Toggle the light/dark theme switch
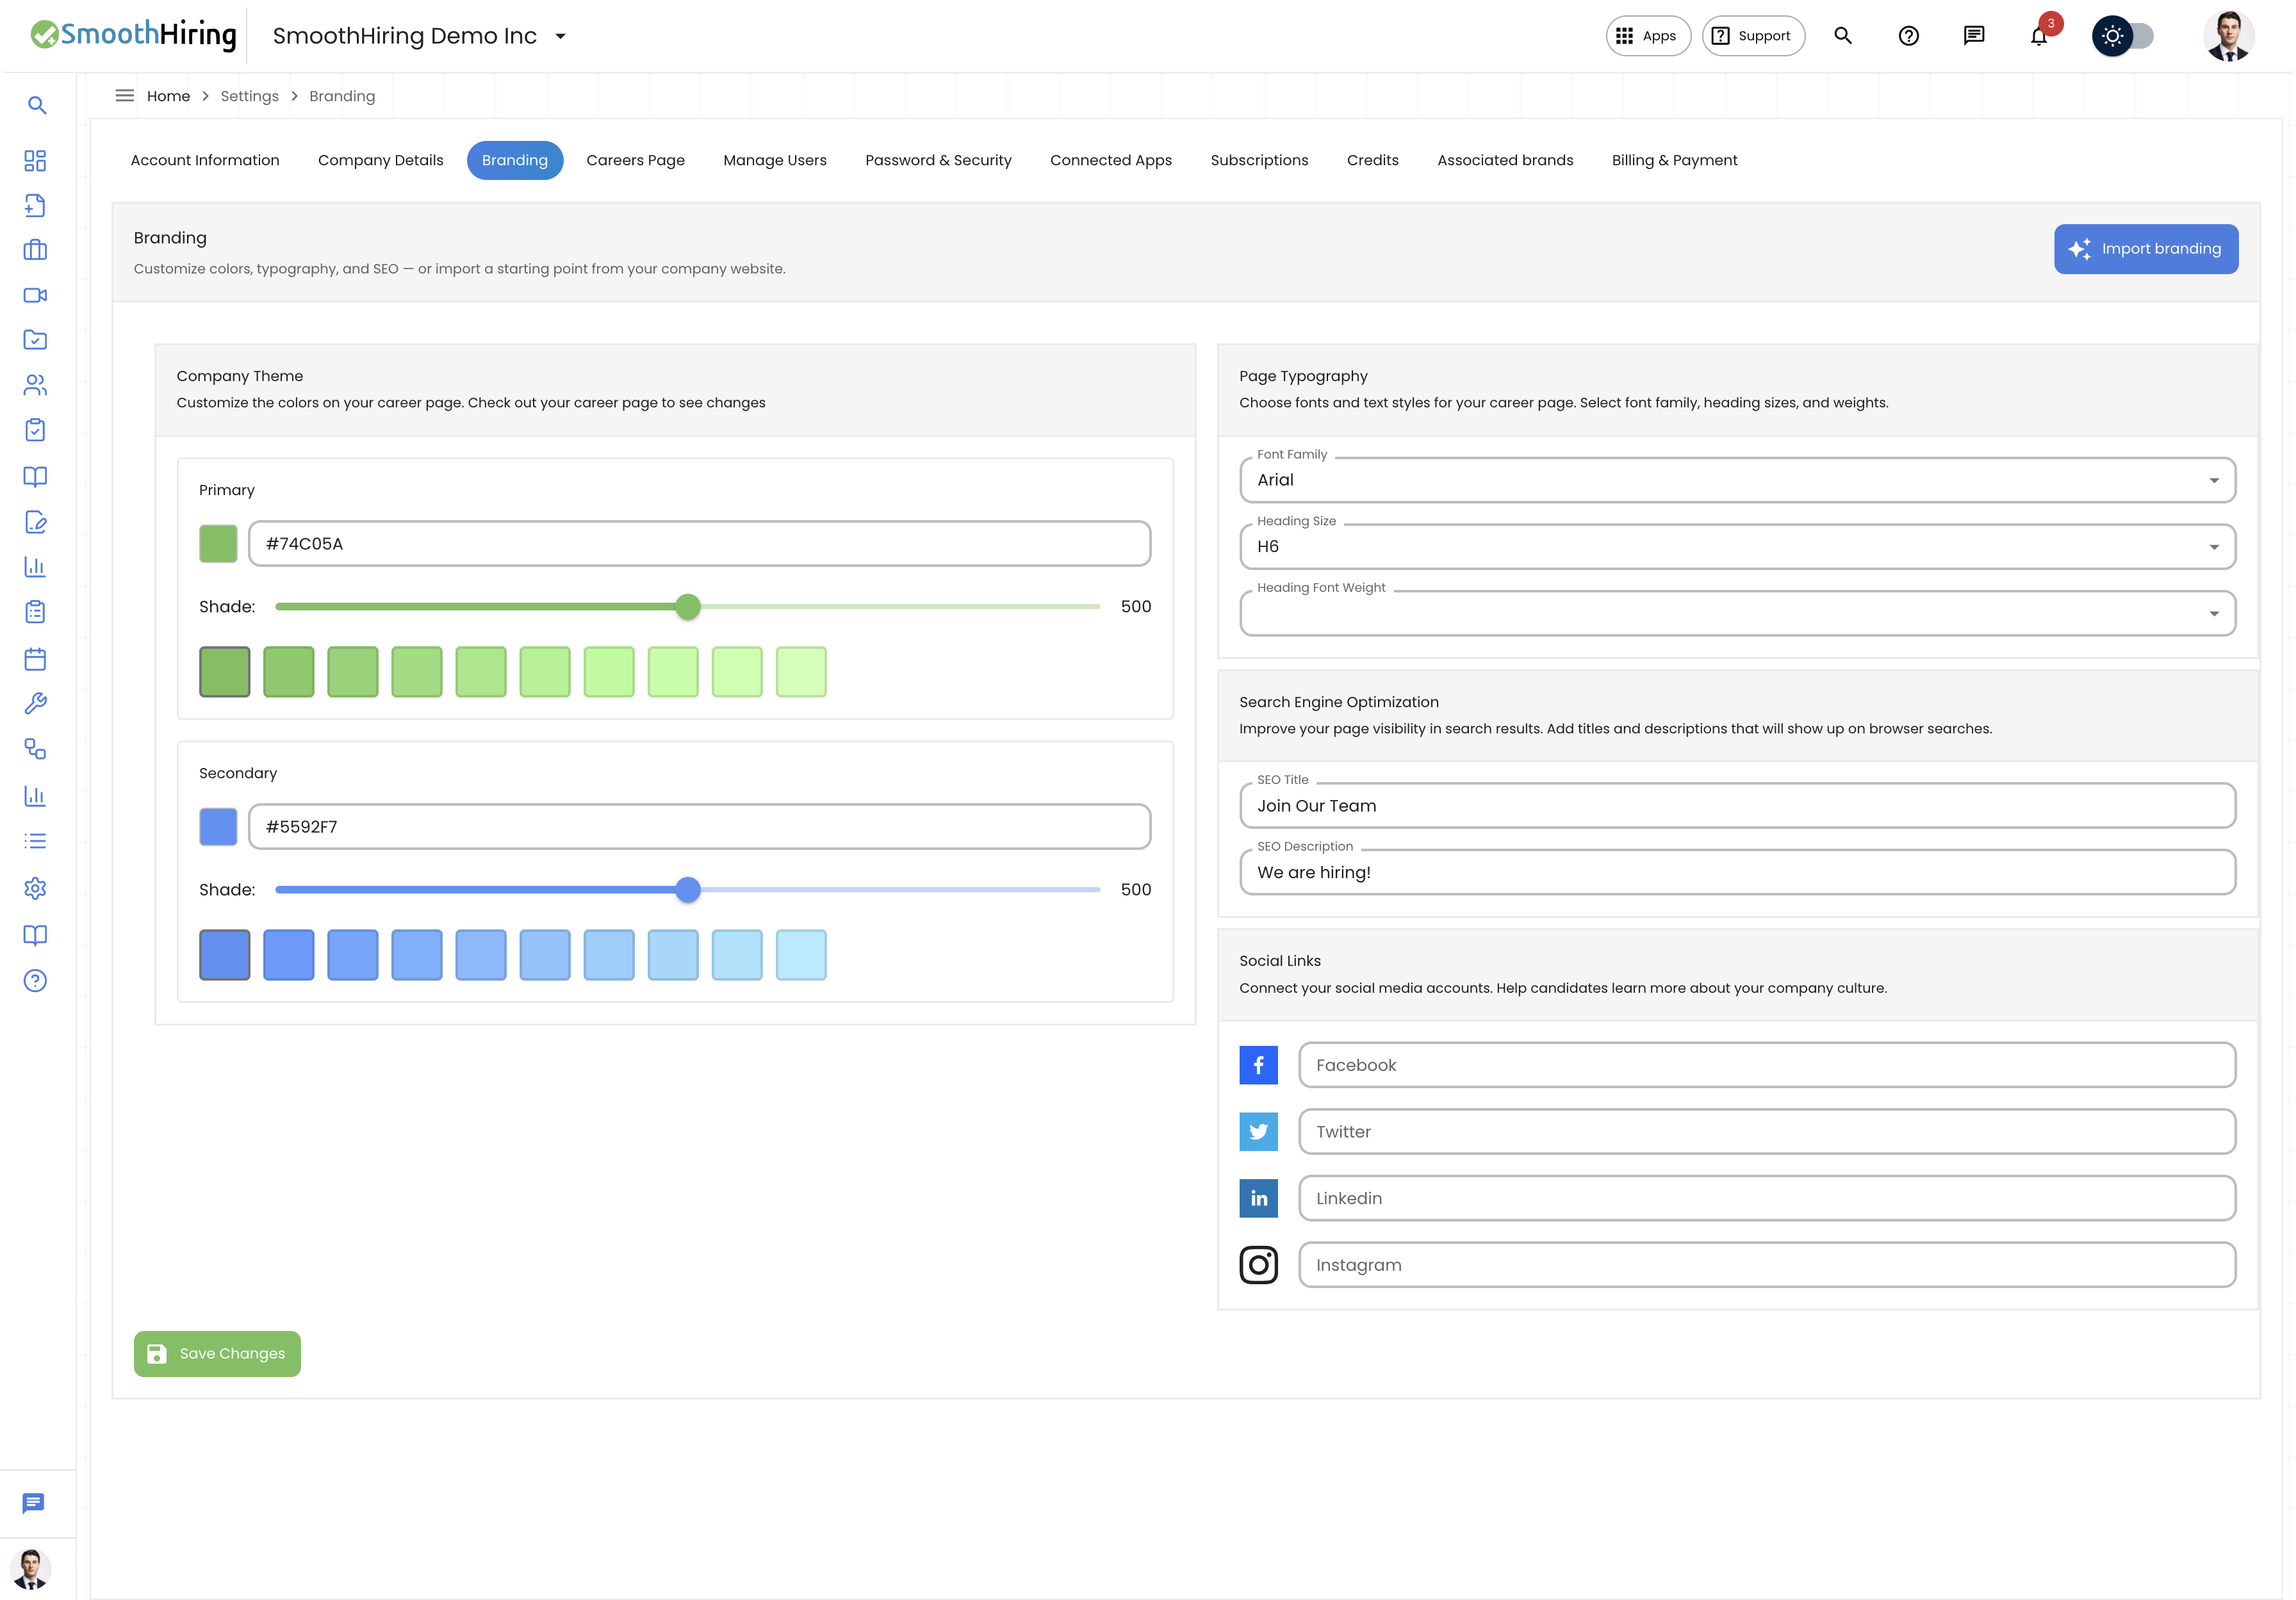The image size is (2296, 1600). [2123, 36]
